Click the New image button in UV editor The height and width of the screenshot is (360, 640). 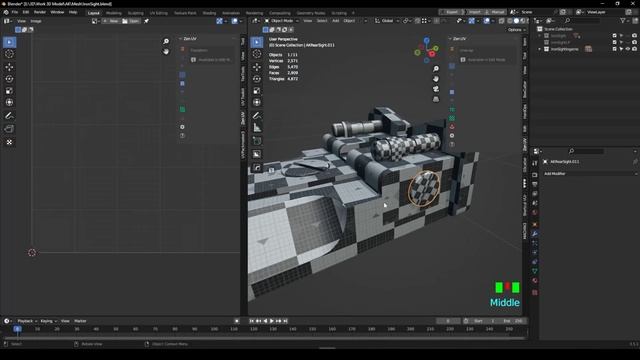pyautogui.click(x=111, y=21)
